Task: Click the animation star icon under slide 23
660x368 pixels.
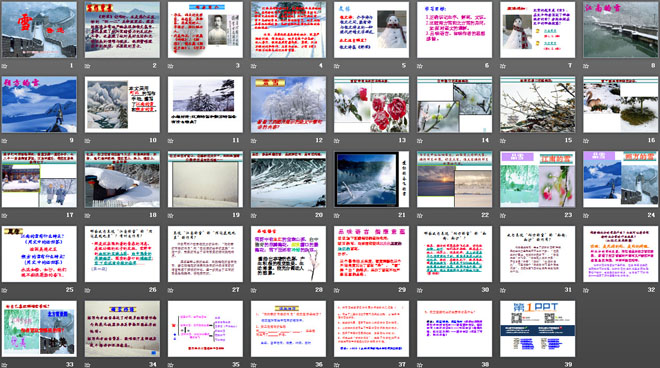Action: click(503, 216)
